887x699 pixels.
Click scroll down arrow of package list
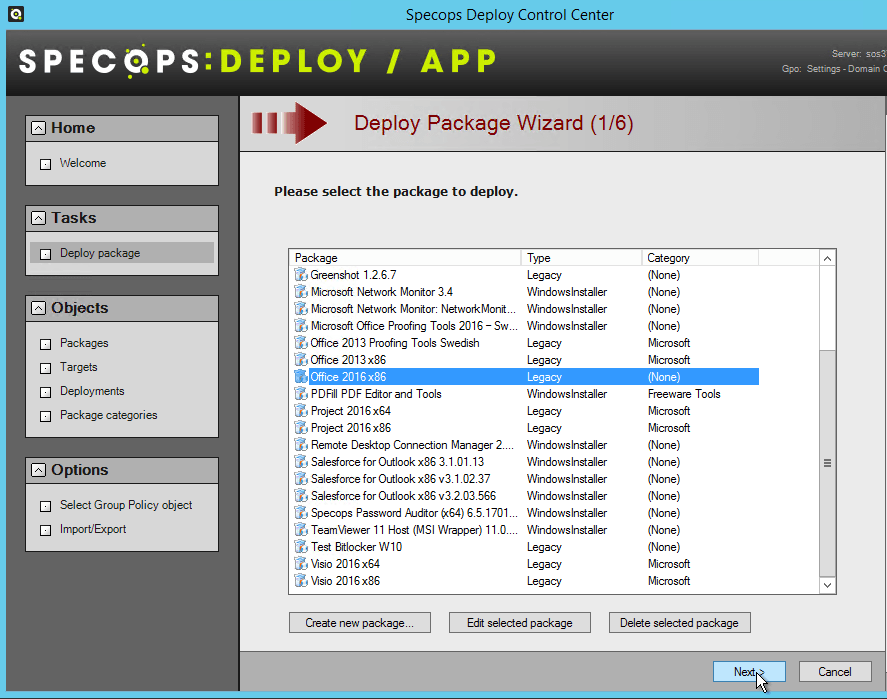(x=828, y=585)
